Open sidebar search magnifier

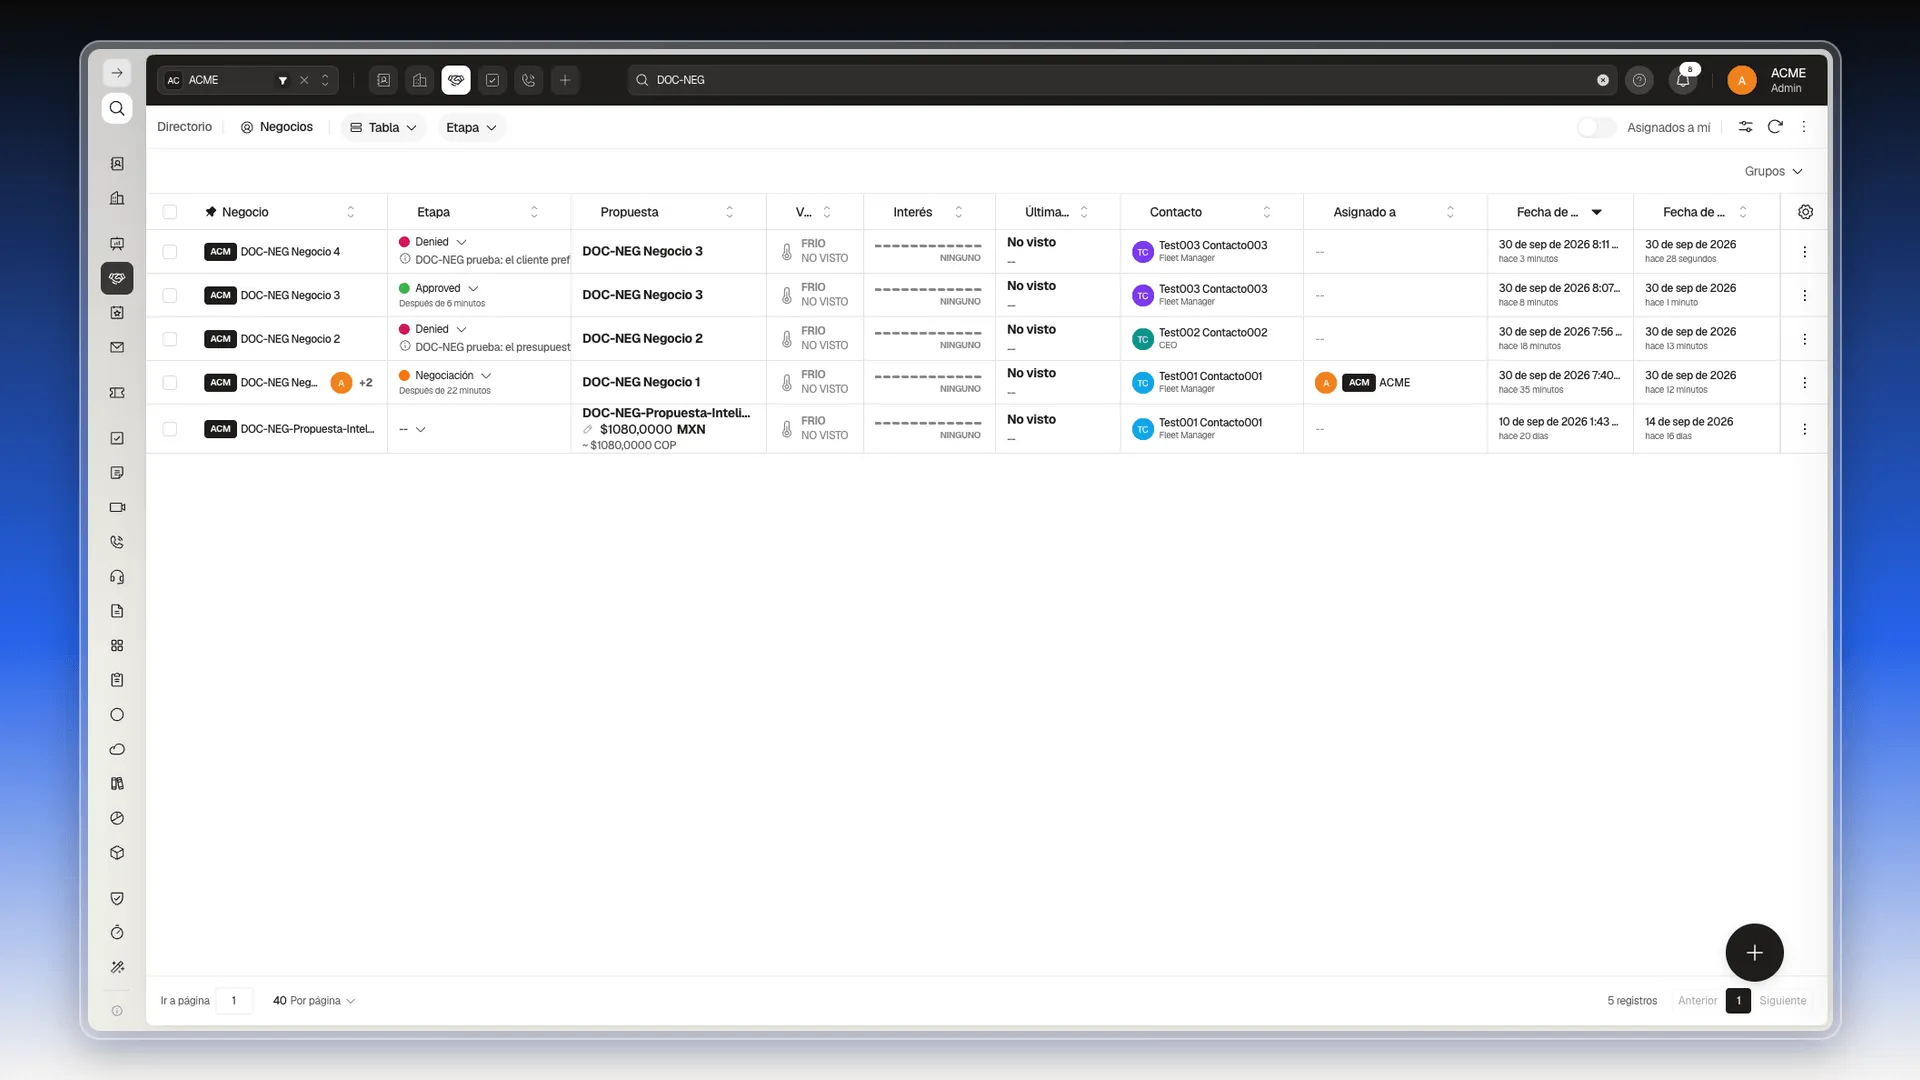tap(117, 108)
